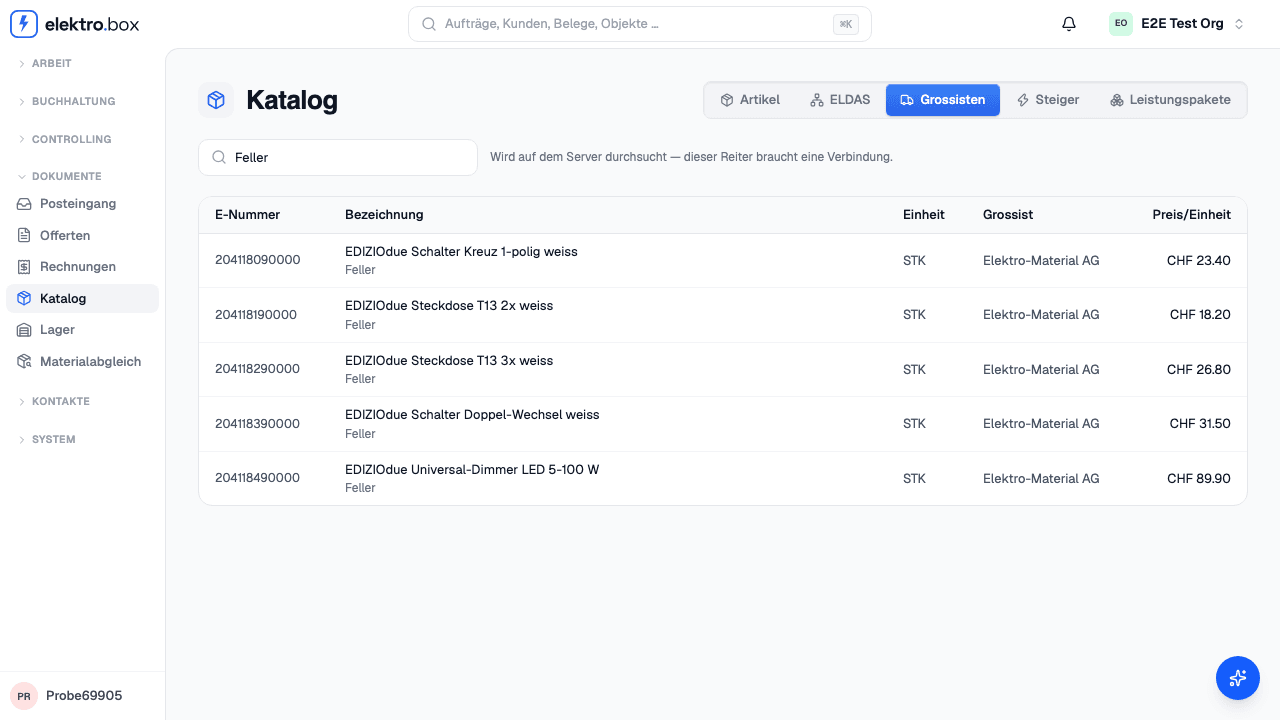
Task: Click the magnifier icon in the global search bar
Action: pos(429,24)
